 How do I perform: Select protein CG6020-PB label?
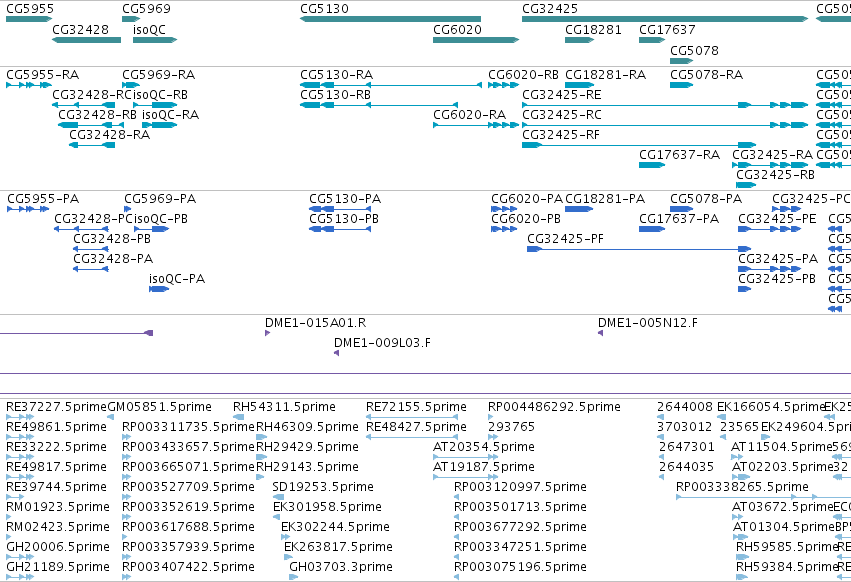point(526,219)
